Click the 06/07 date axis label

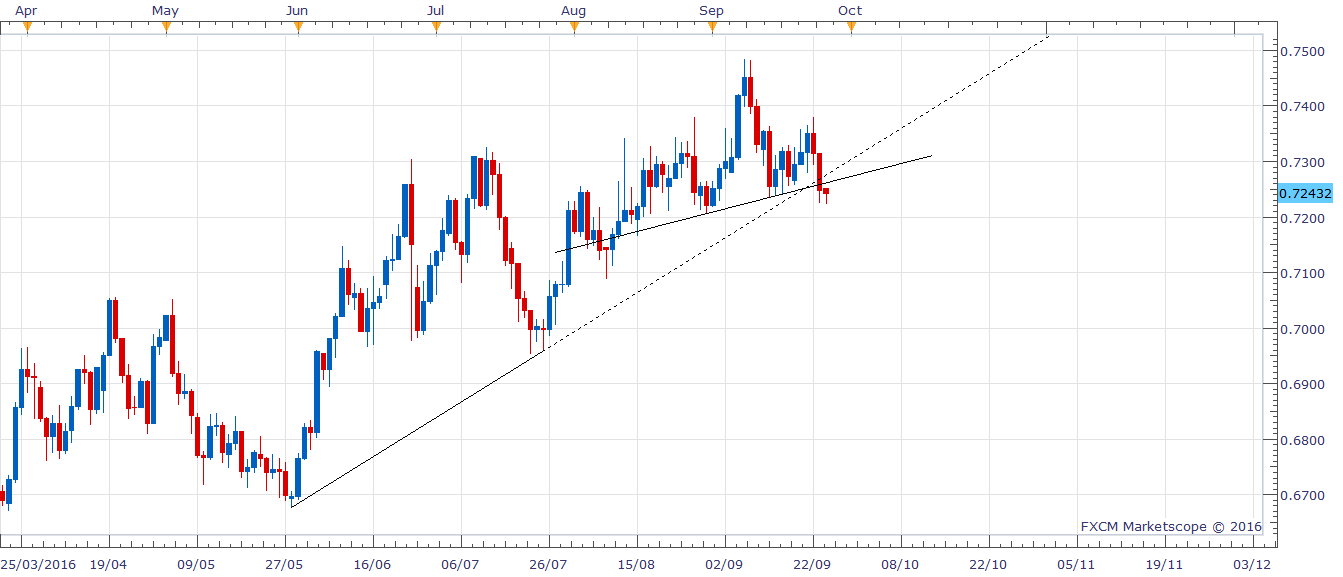tap(458, 565)
